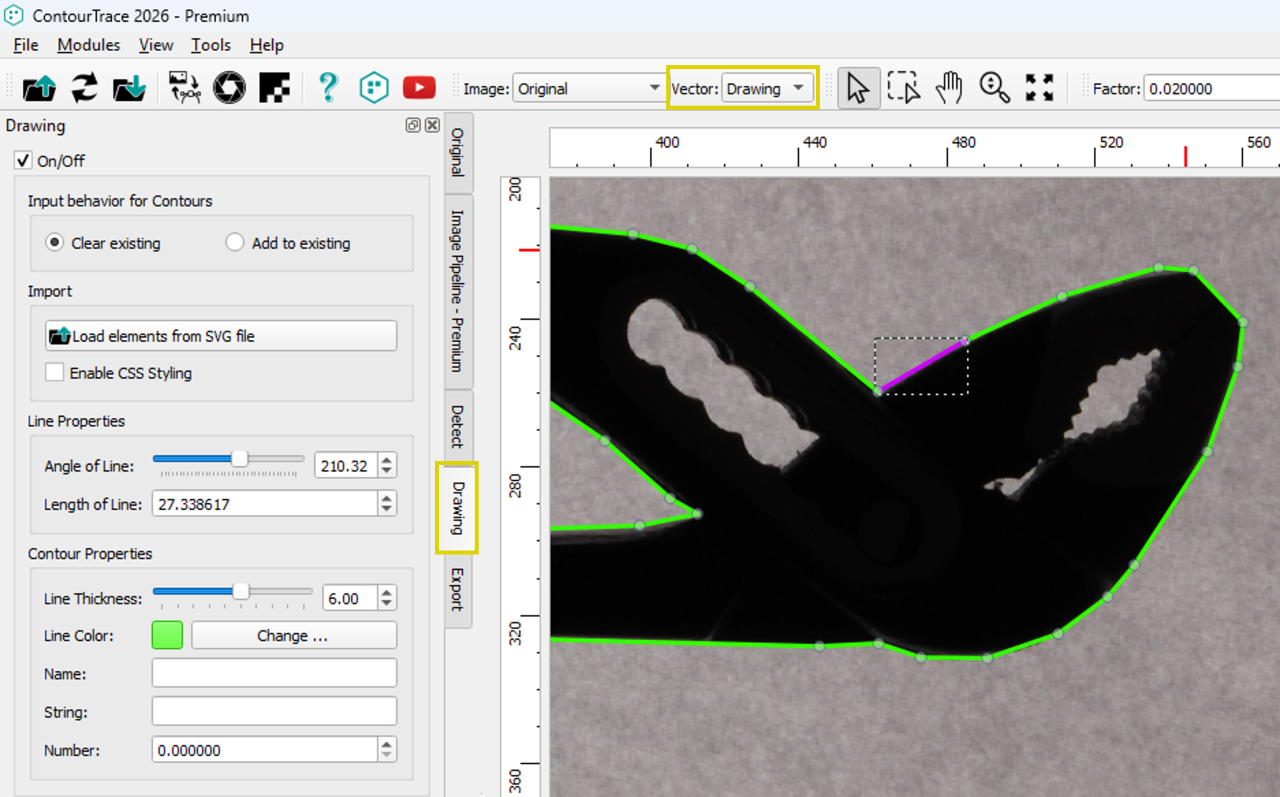The height and width of the screenshot is (797, 1280).
Task: Open the Vector dropdown showing Drawing
Action: (766, 89)
